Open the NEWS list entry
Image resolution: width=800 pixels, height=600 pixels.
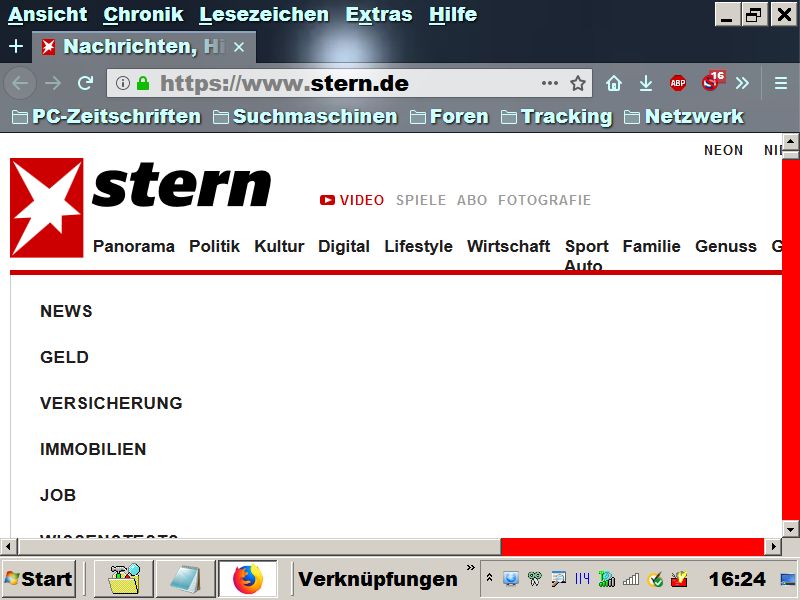pos(66,311)
